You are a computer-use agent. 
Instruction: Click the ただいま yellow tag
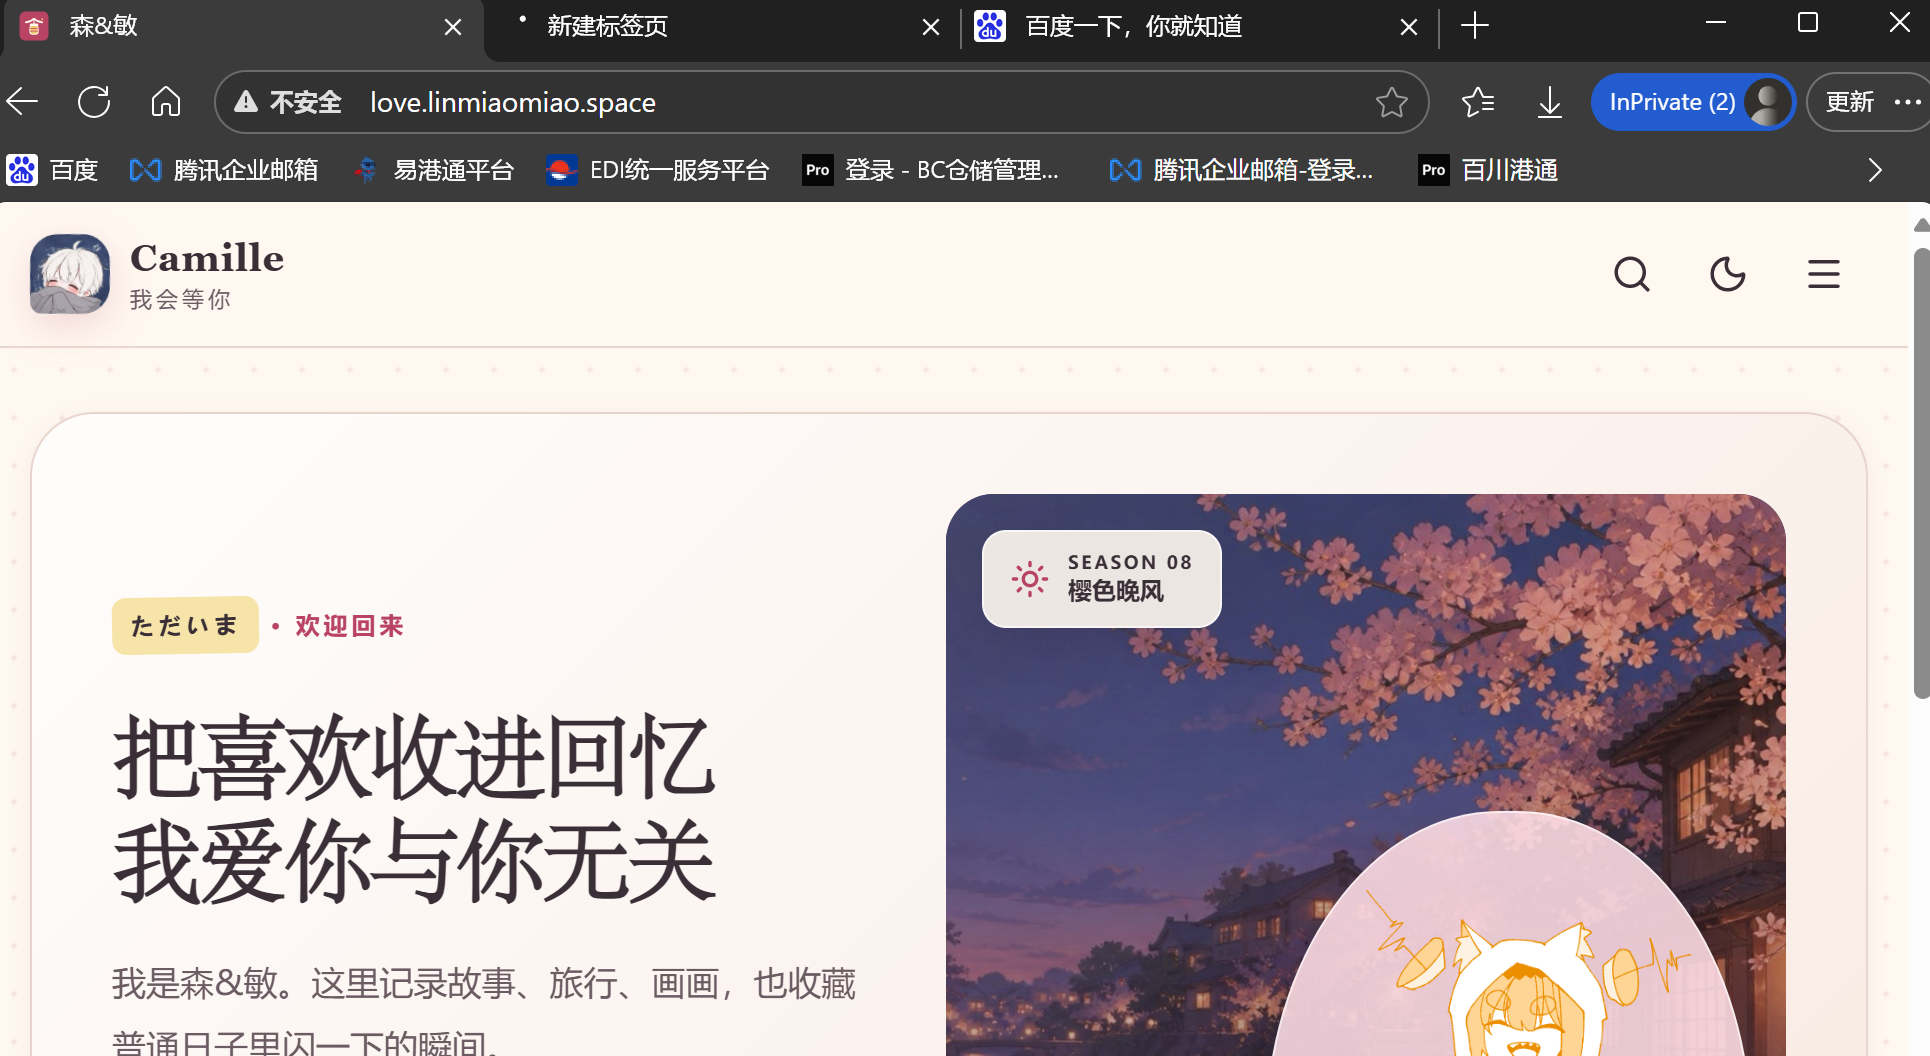pyautogui.click(x=185, y=625)
